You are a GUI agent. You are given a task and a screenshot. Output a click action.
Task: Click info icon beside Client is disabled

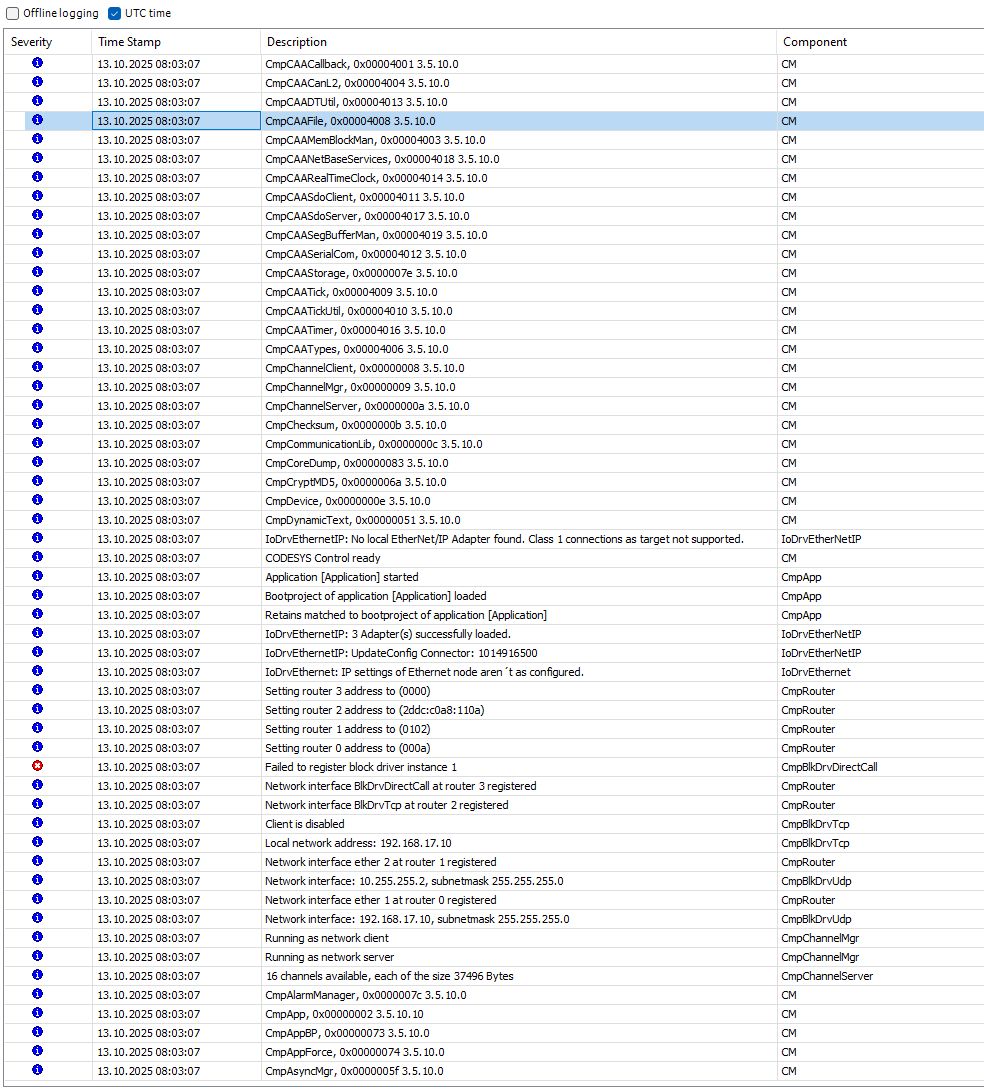38,823
